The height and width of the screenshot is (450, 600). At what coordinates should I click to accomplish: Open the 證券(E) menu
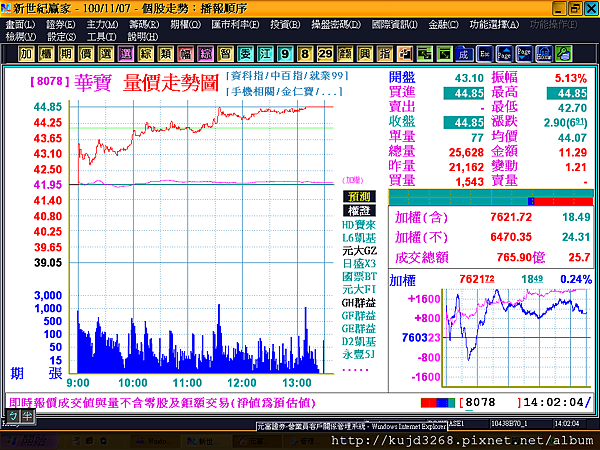[60, 25]
